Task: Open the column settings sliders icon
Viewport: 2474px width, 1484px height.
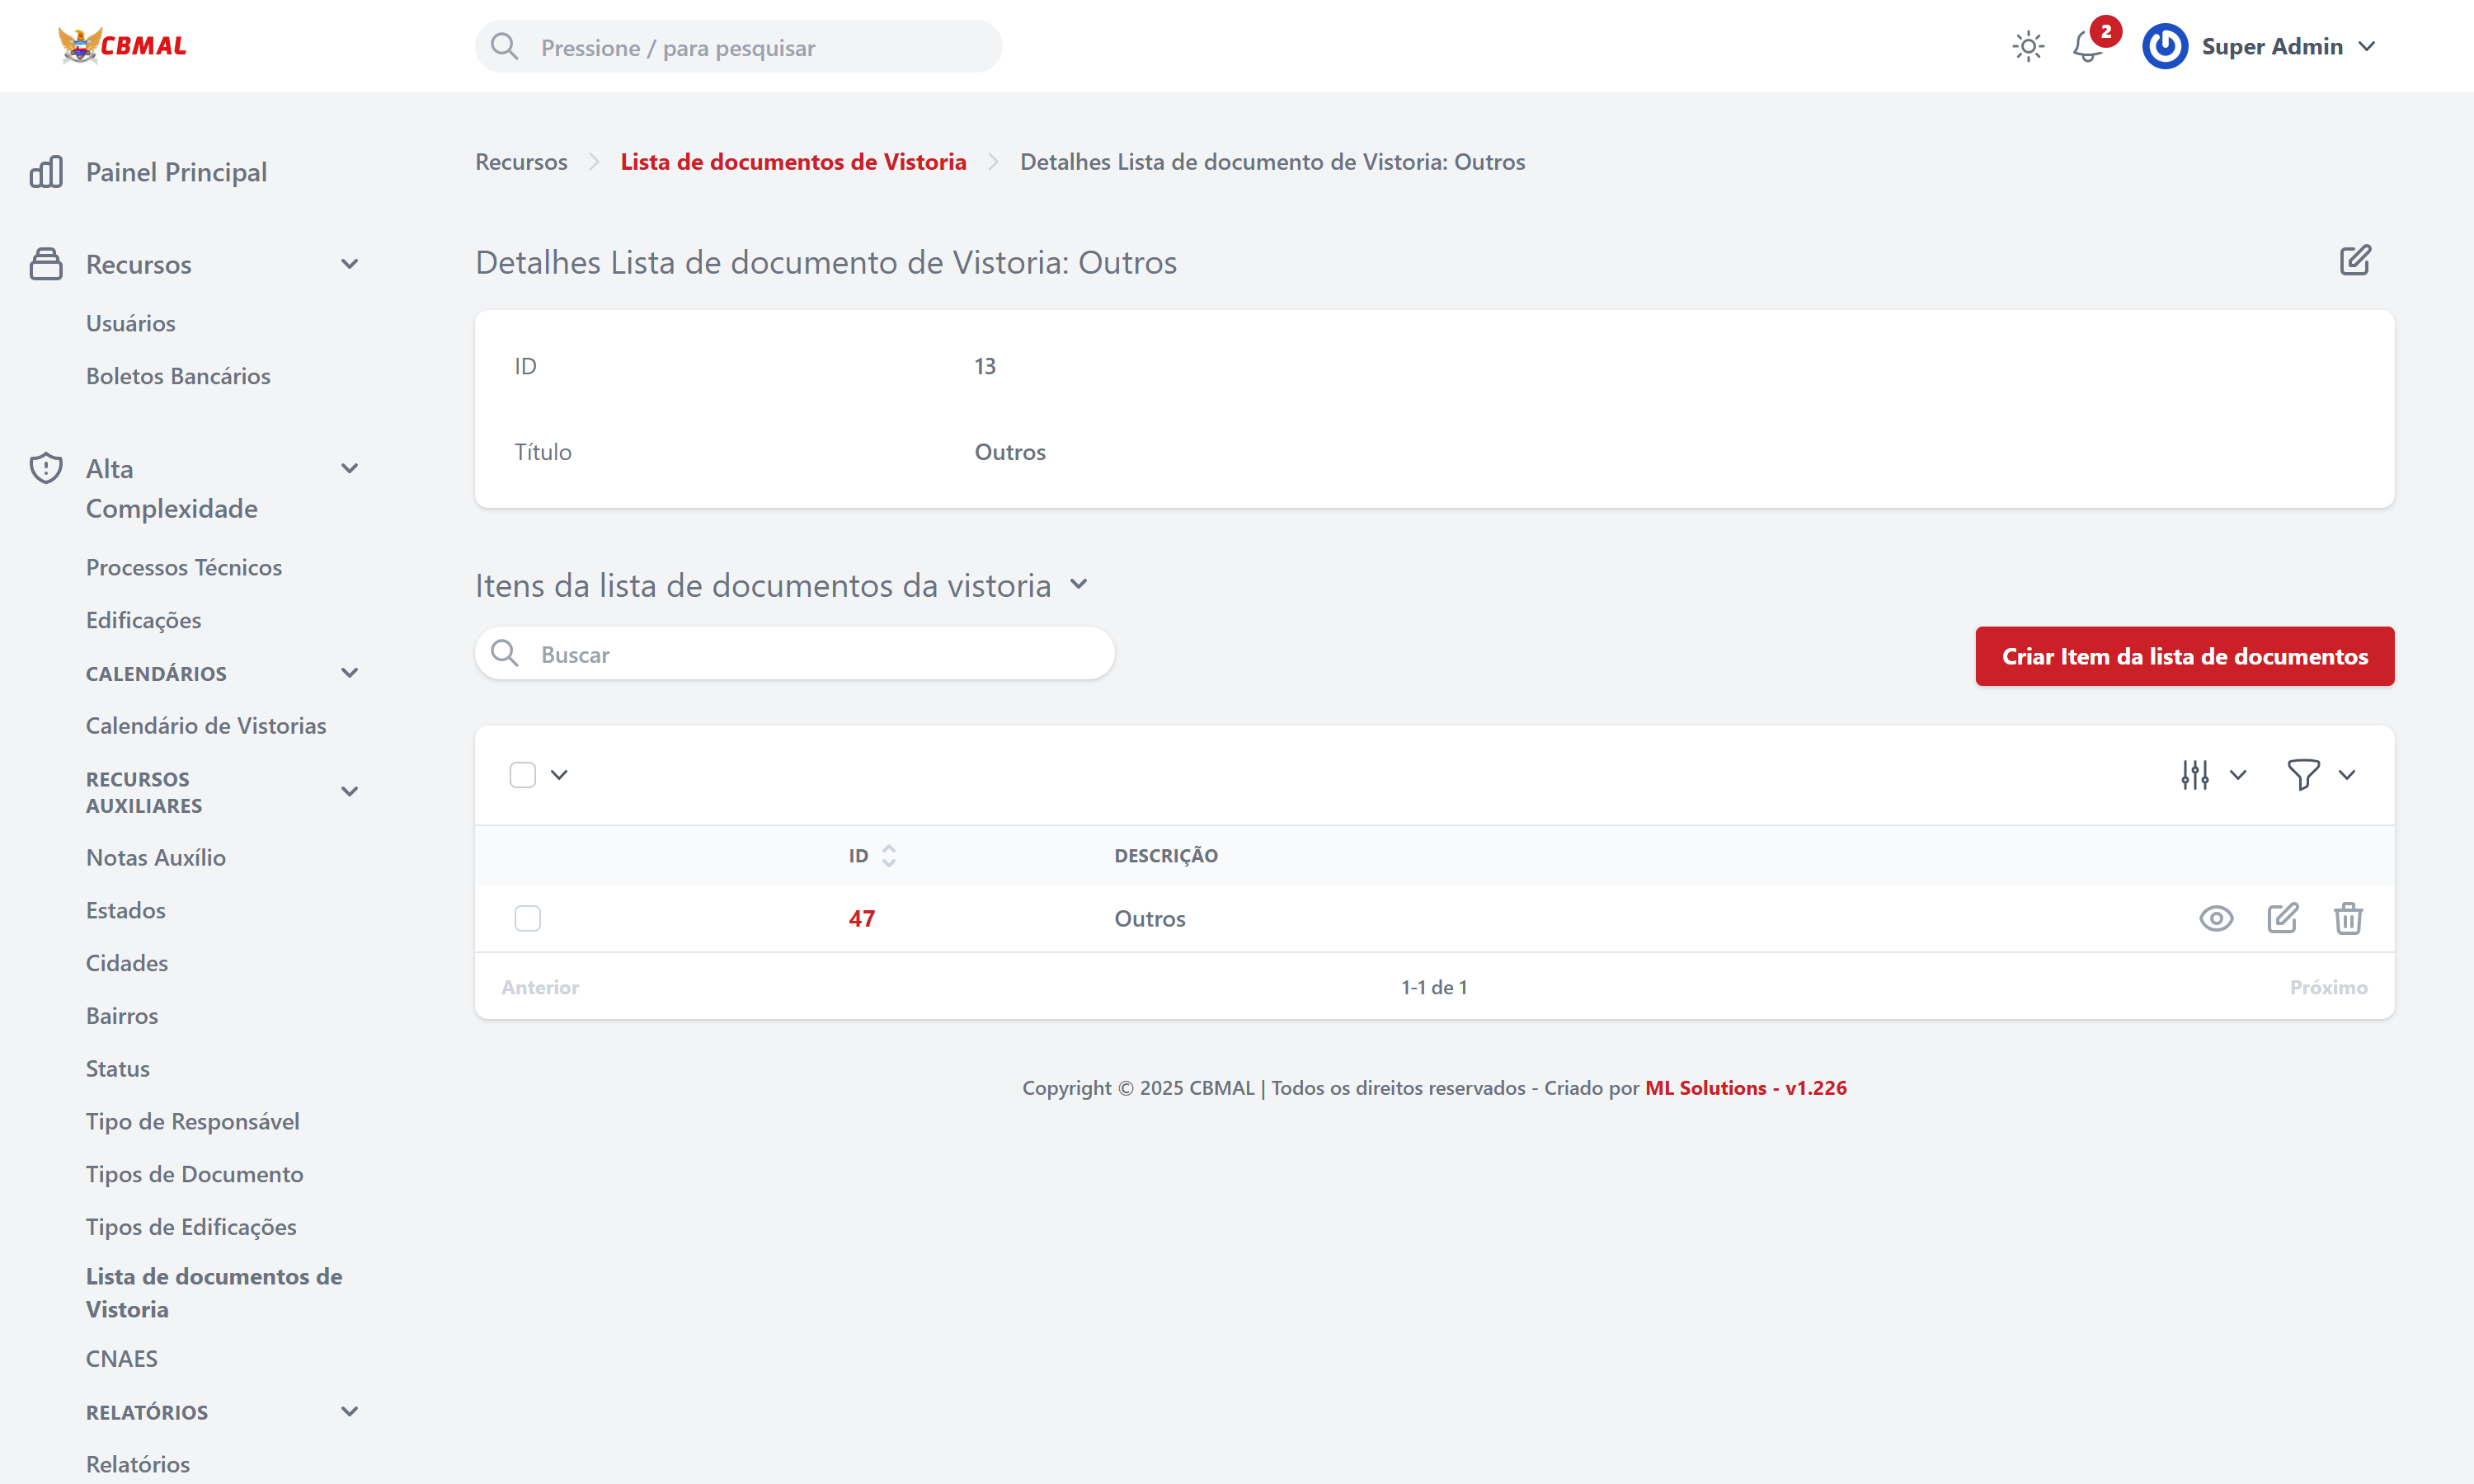Action: [2195, 774]
